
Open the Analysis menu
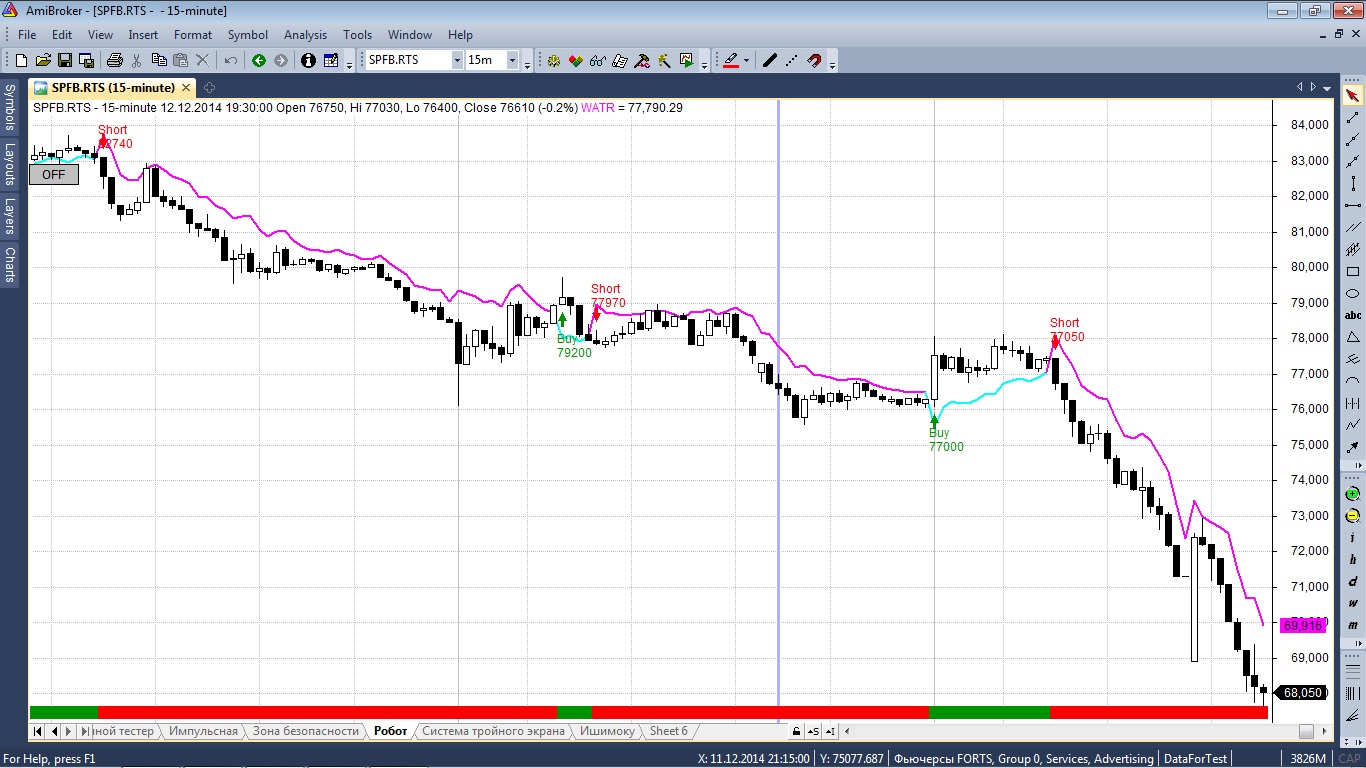point(305,35)
